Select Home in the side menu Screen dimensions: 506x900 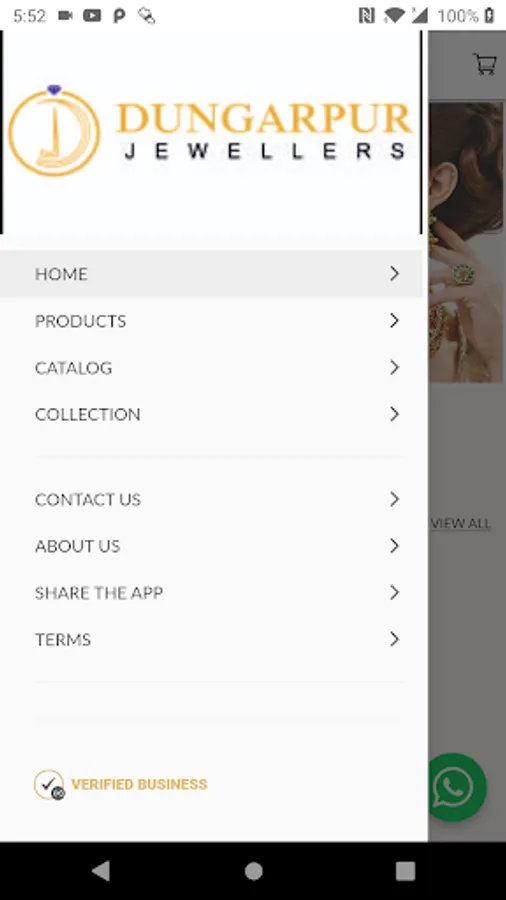(x=211, y=274)
